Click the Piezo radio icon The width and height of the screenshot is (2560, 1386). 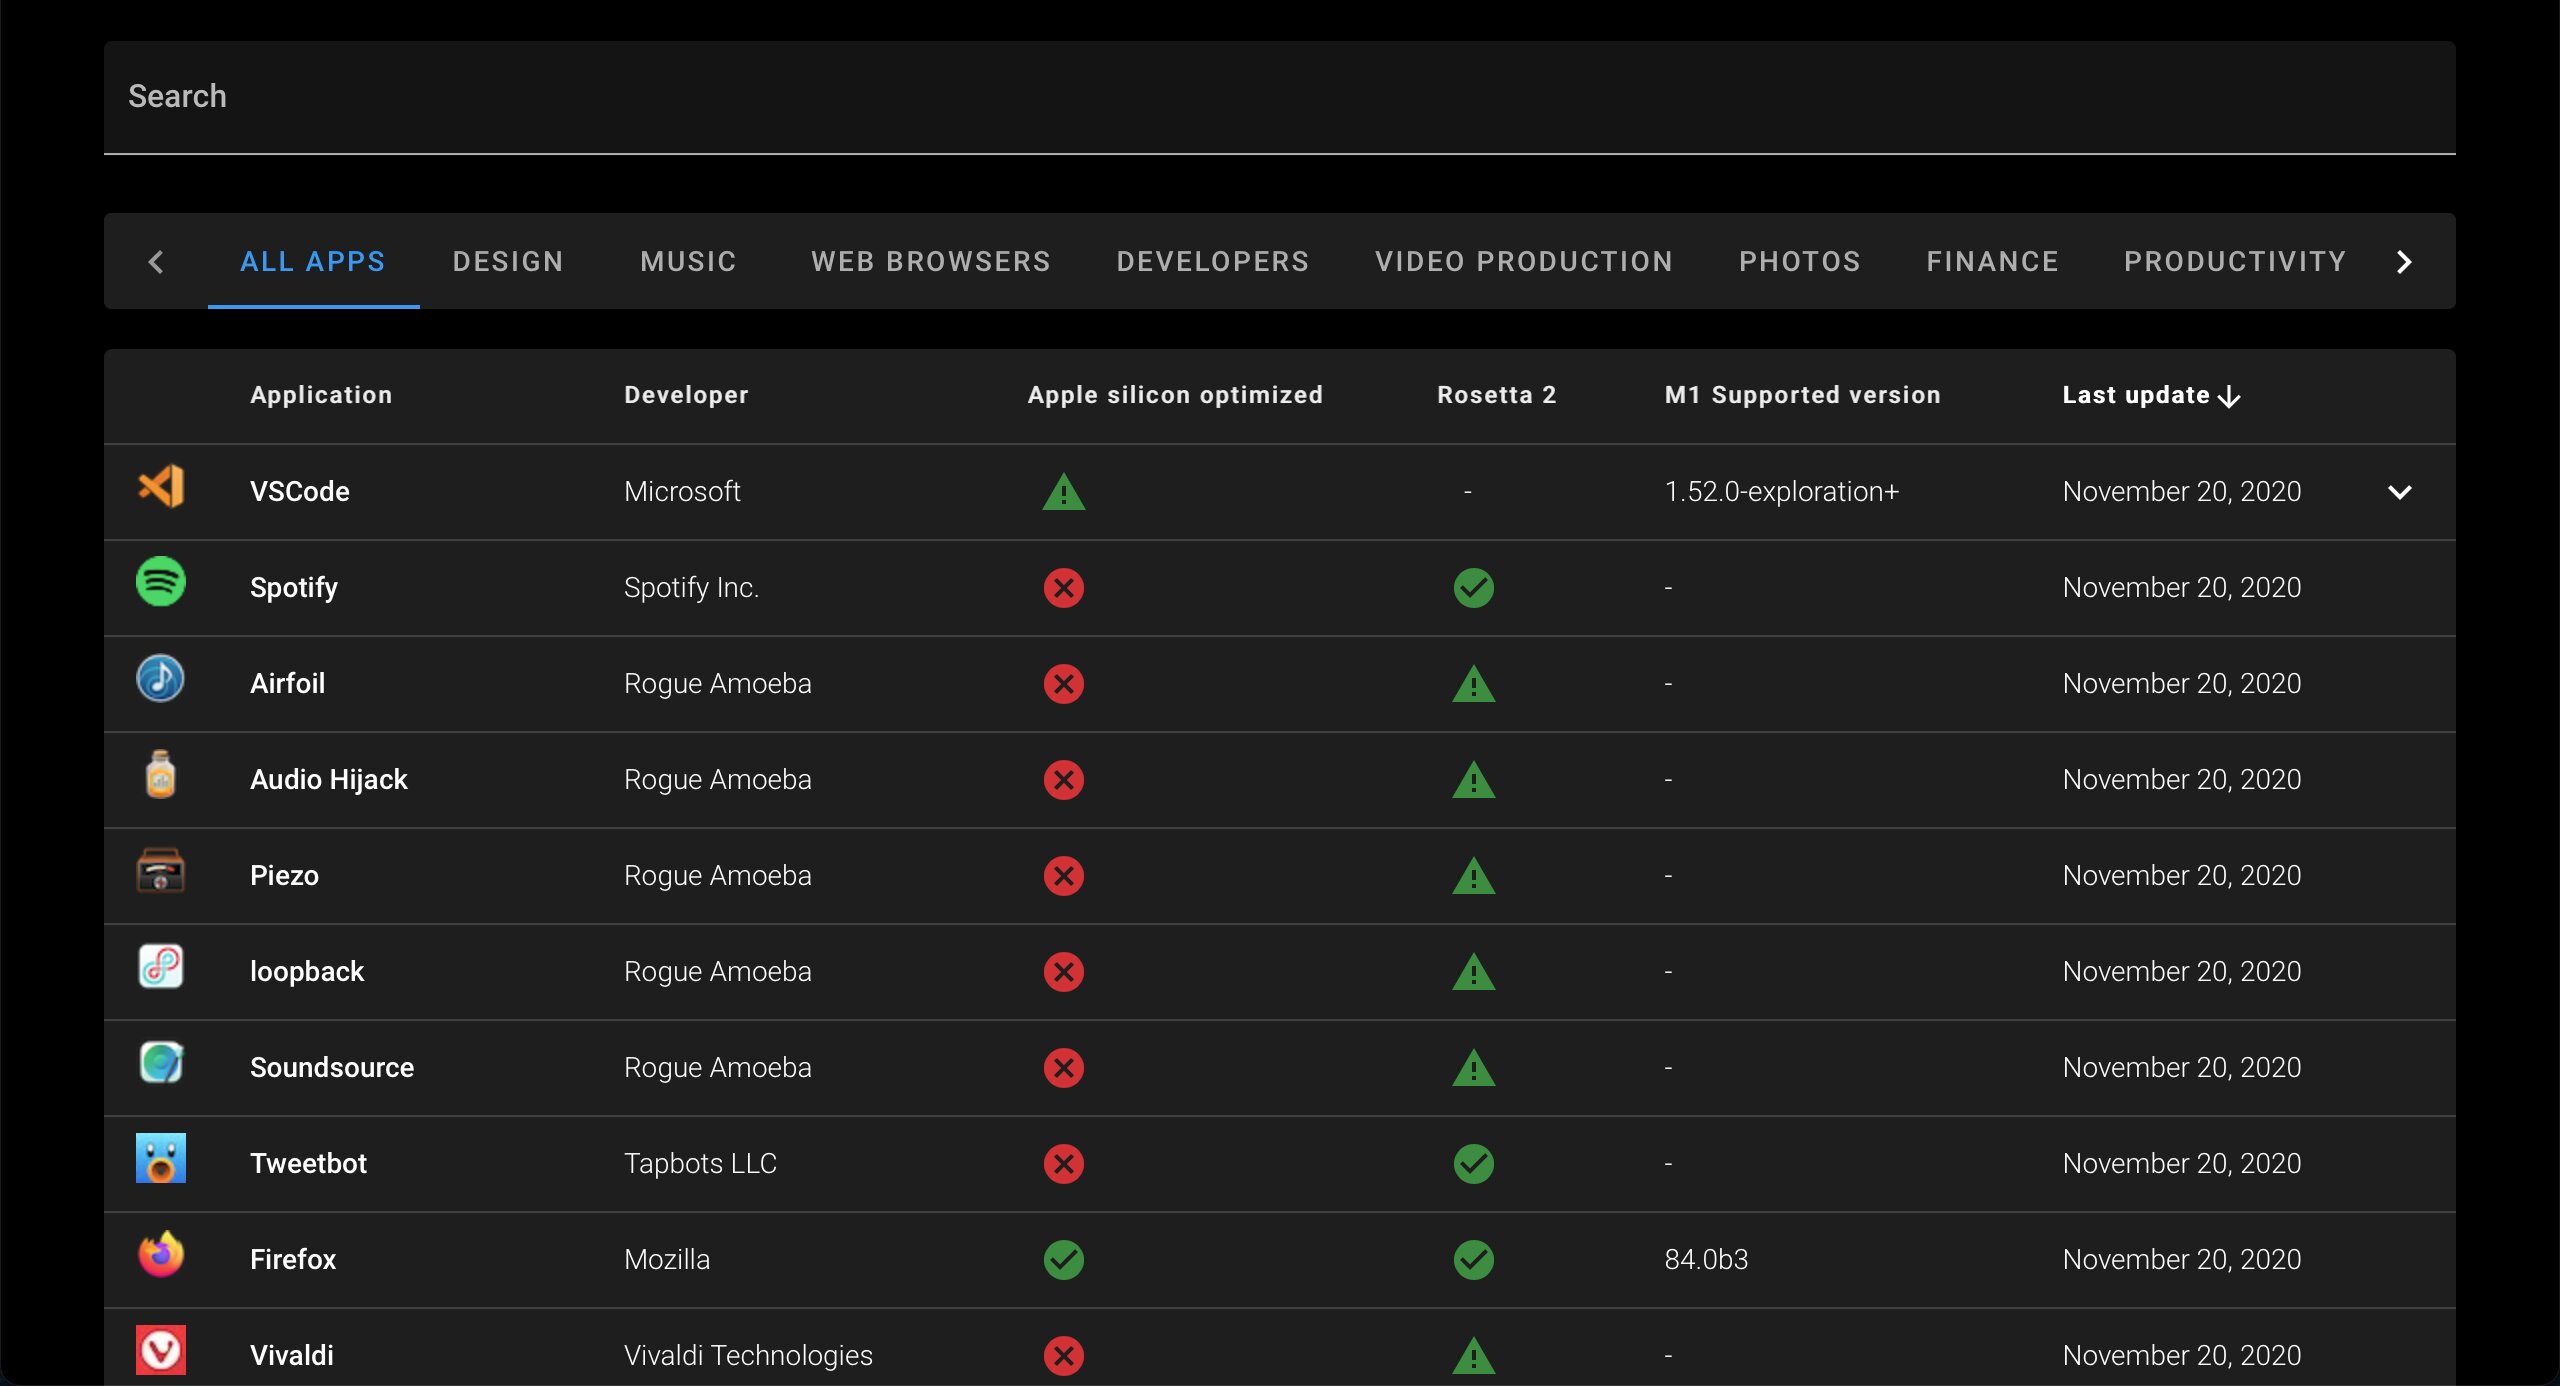pos(161,870)
